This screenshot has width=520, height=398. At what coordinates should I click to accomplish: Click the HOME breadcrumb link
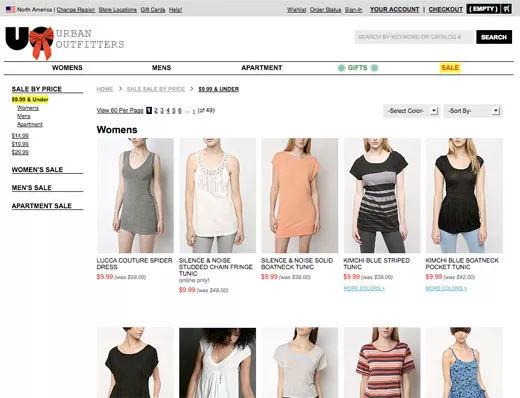105,89
